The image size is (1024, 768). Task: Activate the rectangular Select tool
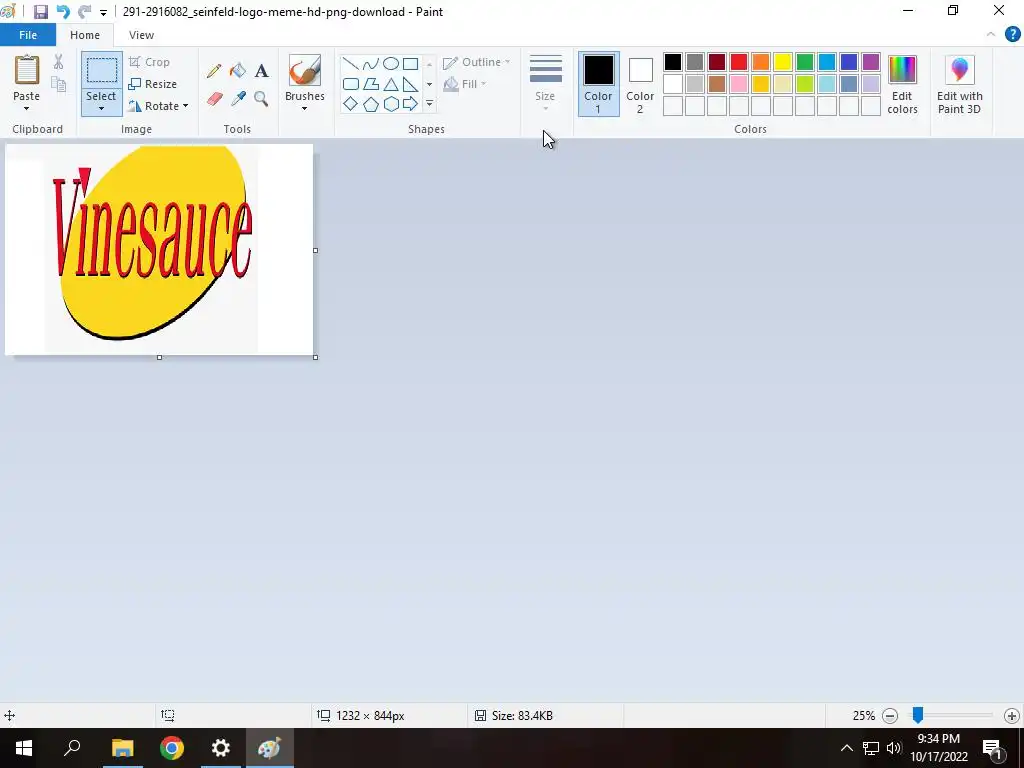pos(102,71)
